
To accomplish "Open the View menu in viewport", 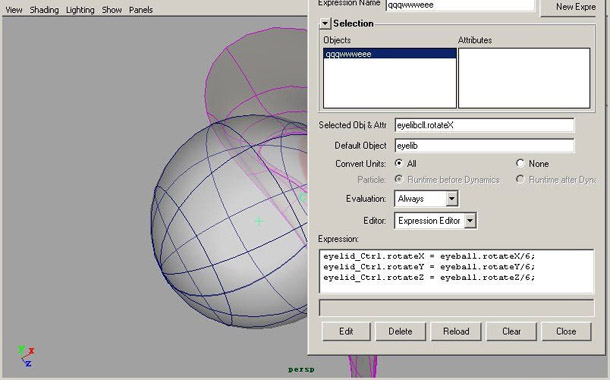I will (14, 10).
